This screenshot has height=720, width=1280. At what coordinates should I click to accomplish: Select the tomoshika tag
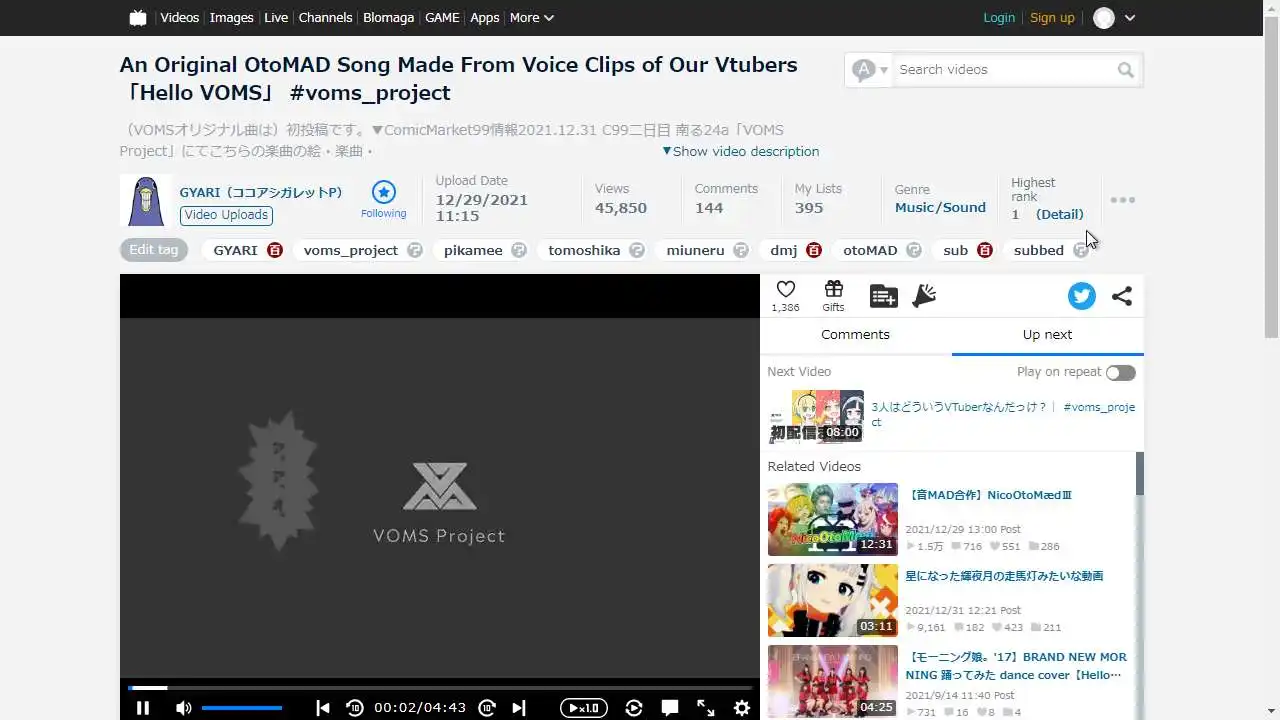tap(584, 250)
